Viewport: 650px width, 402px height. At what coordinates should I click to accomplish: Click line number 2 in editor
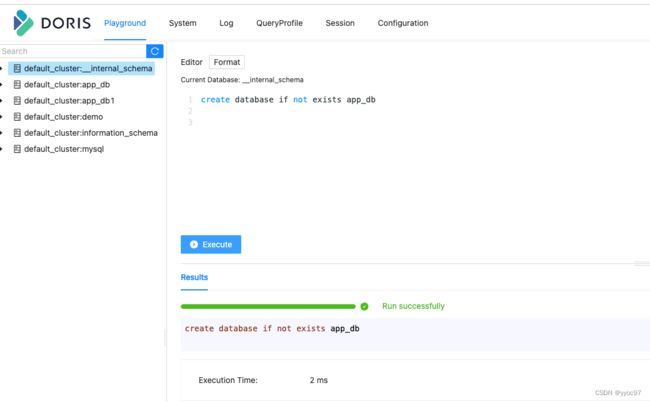[190, 111]
